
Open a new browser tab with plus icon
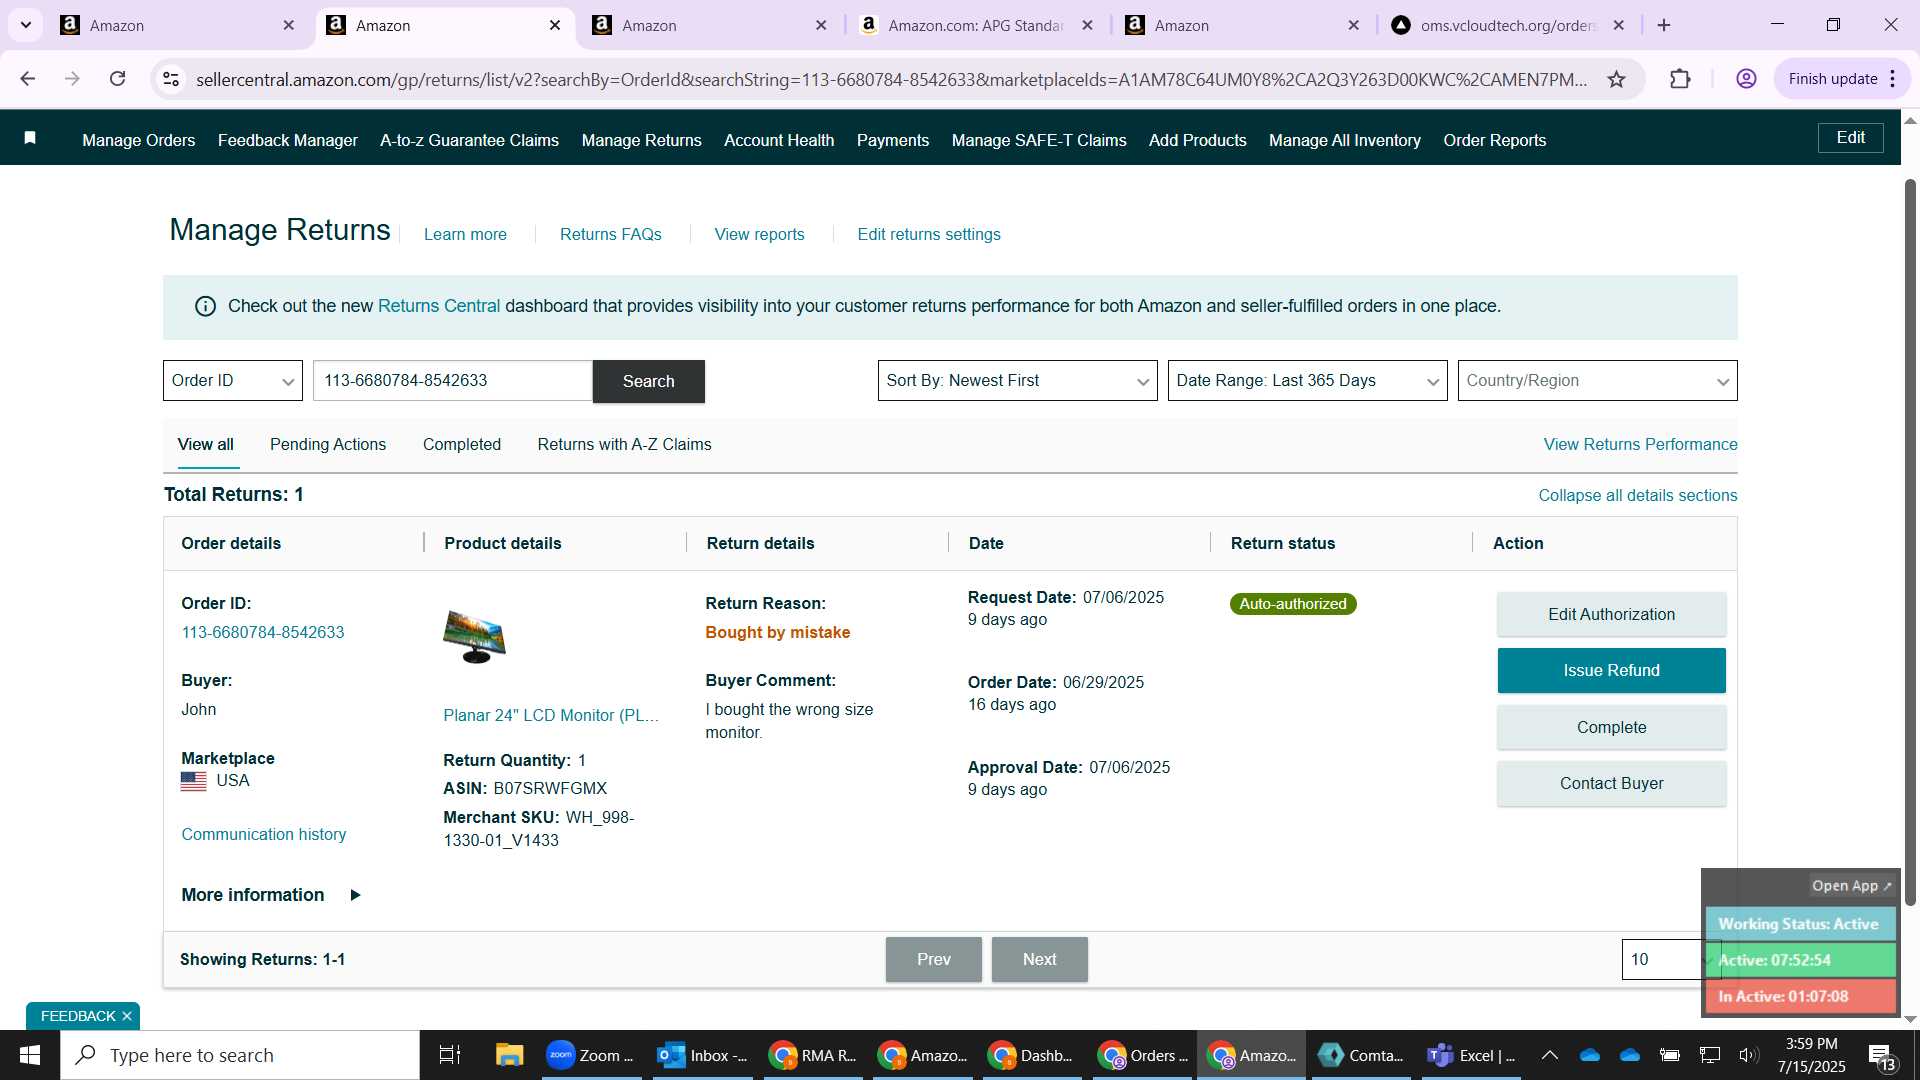[1664, 25]
